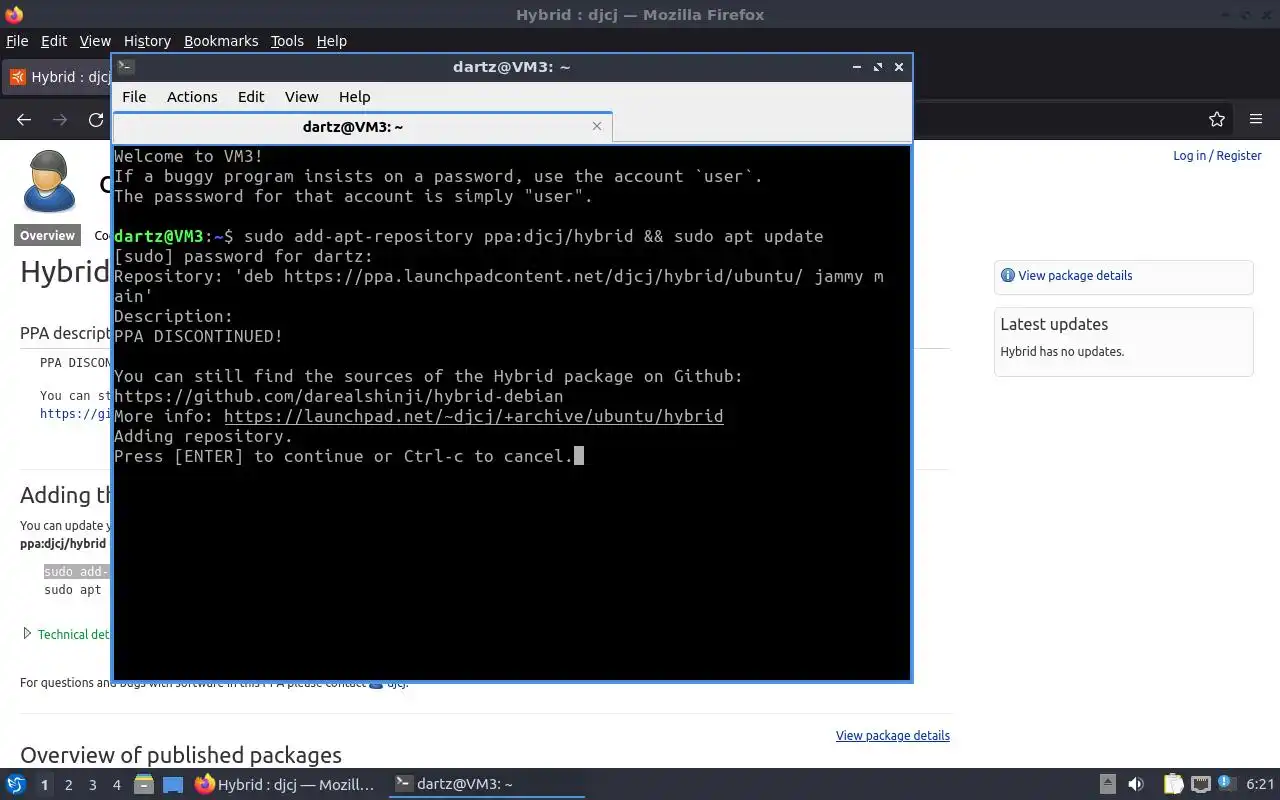Click Log in / Register link

pos(1217,156)
